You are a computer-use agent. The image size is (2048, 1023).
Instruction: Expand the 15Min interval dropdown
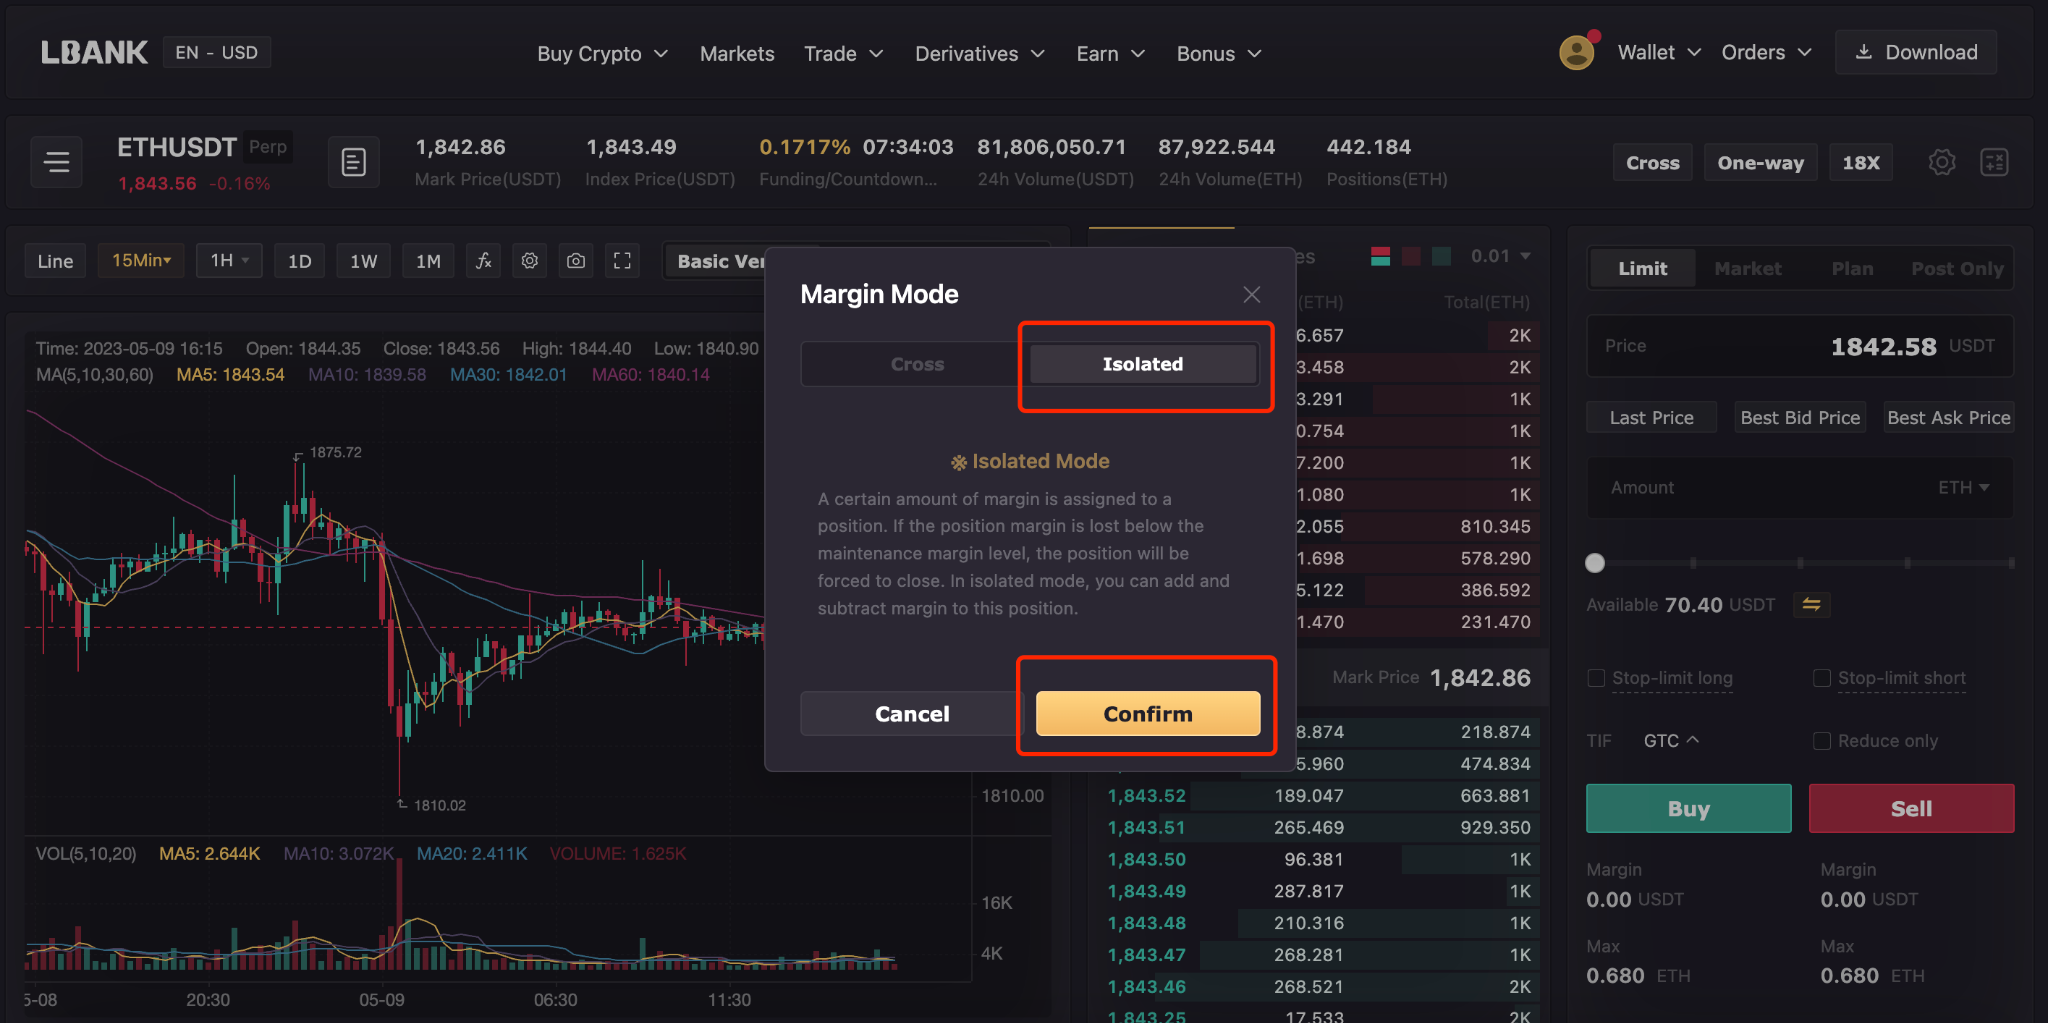click(141, 261)
